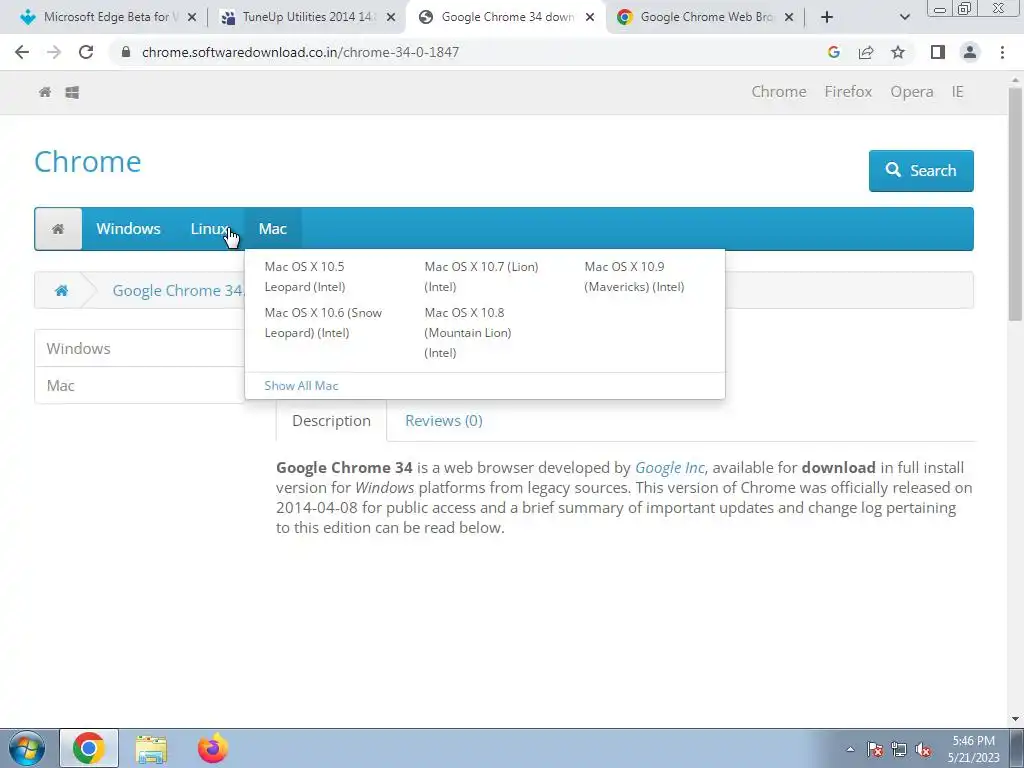Select Mac OS X 10.6 Snow Leopard
Image resolution: width=1024 pixels, height=768 pixels.
[x=323, y=323]
